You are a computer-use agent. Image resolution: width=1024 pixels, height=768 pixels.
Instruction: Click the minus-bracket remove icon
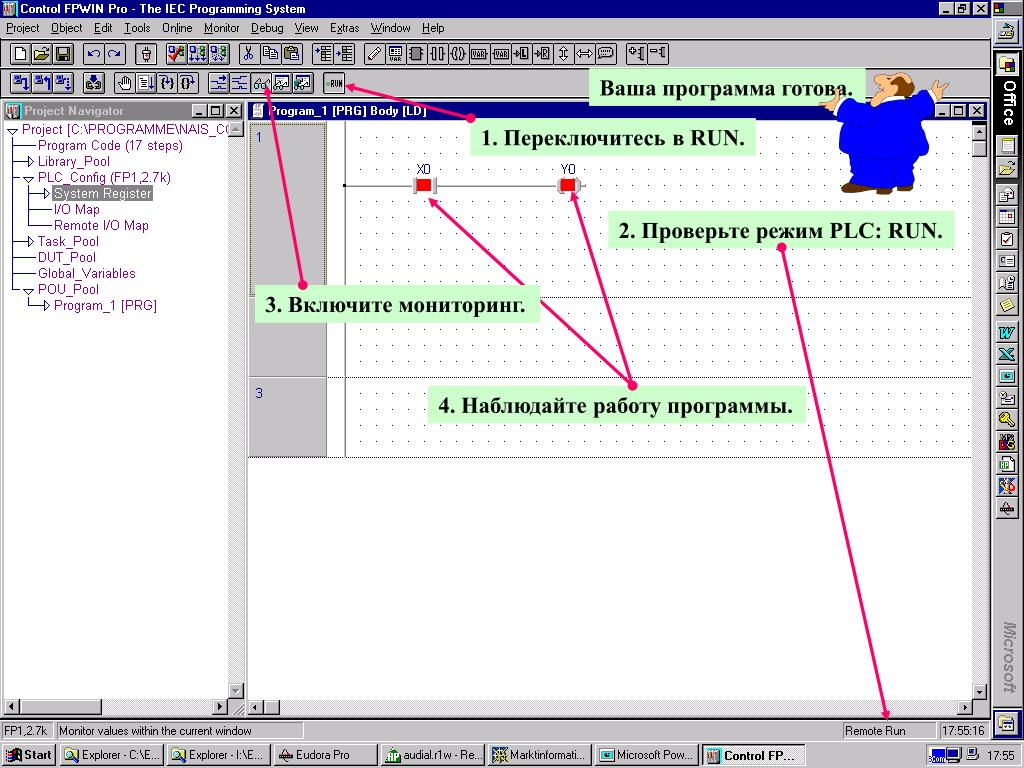point(658,54)
